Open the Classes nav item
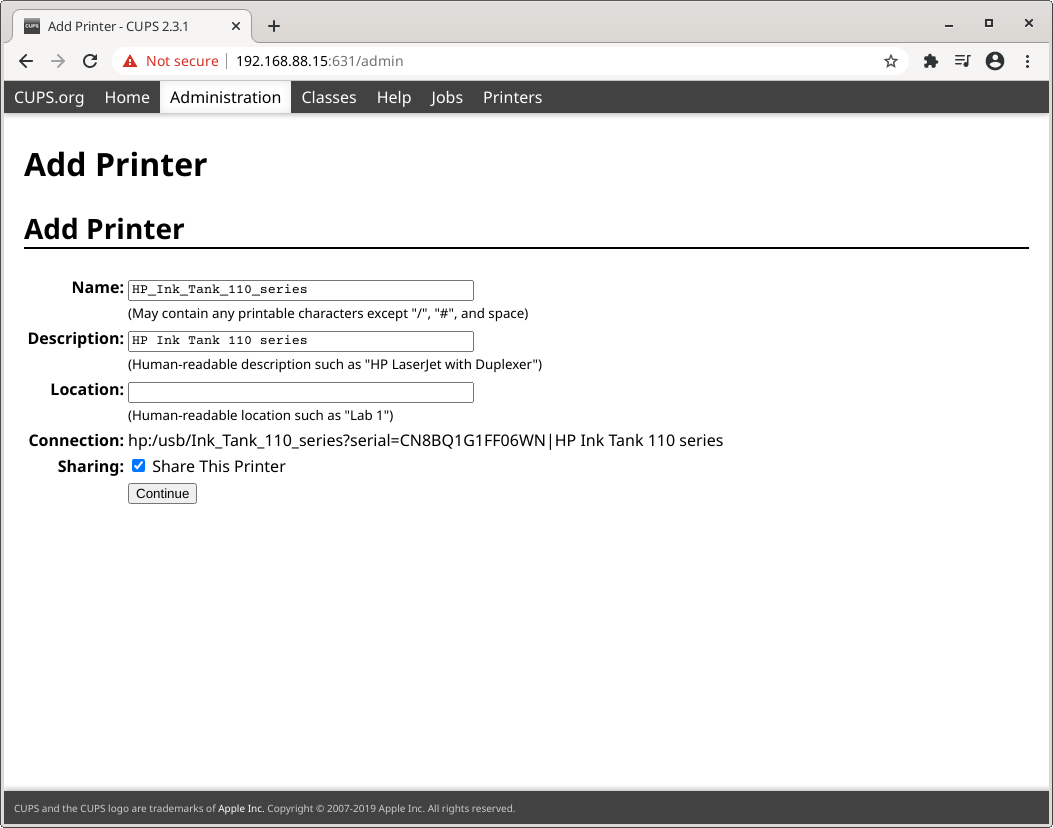 (x=328, y=97)
